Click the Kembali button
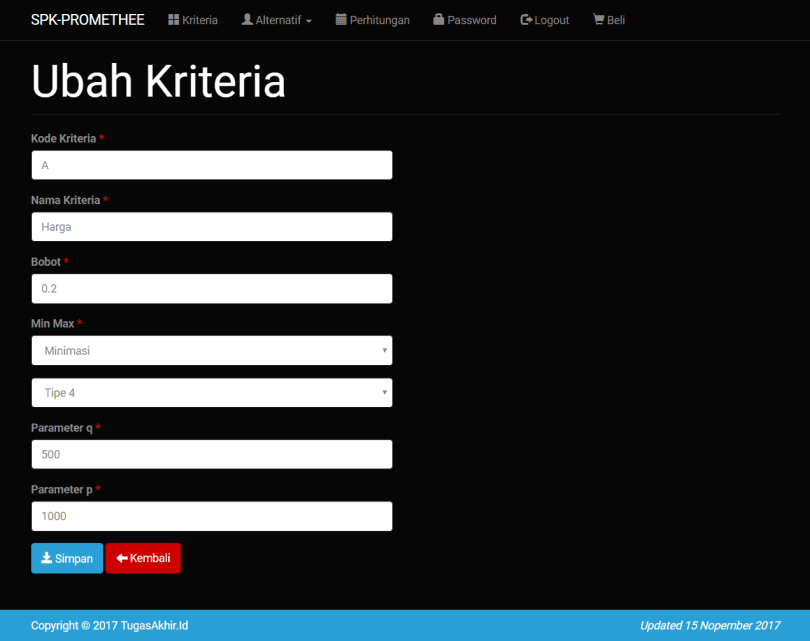This screenshot has height=641, width=810. [143, 558]
